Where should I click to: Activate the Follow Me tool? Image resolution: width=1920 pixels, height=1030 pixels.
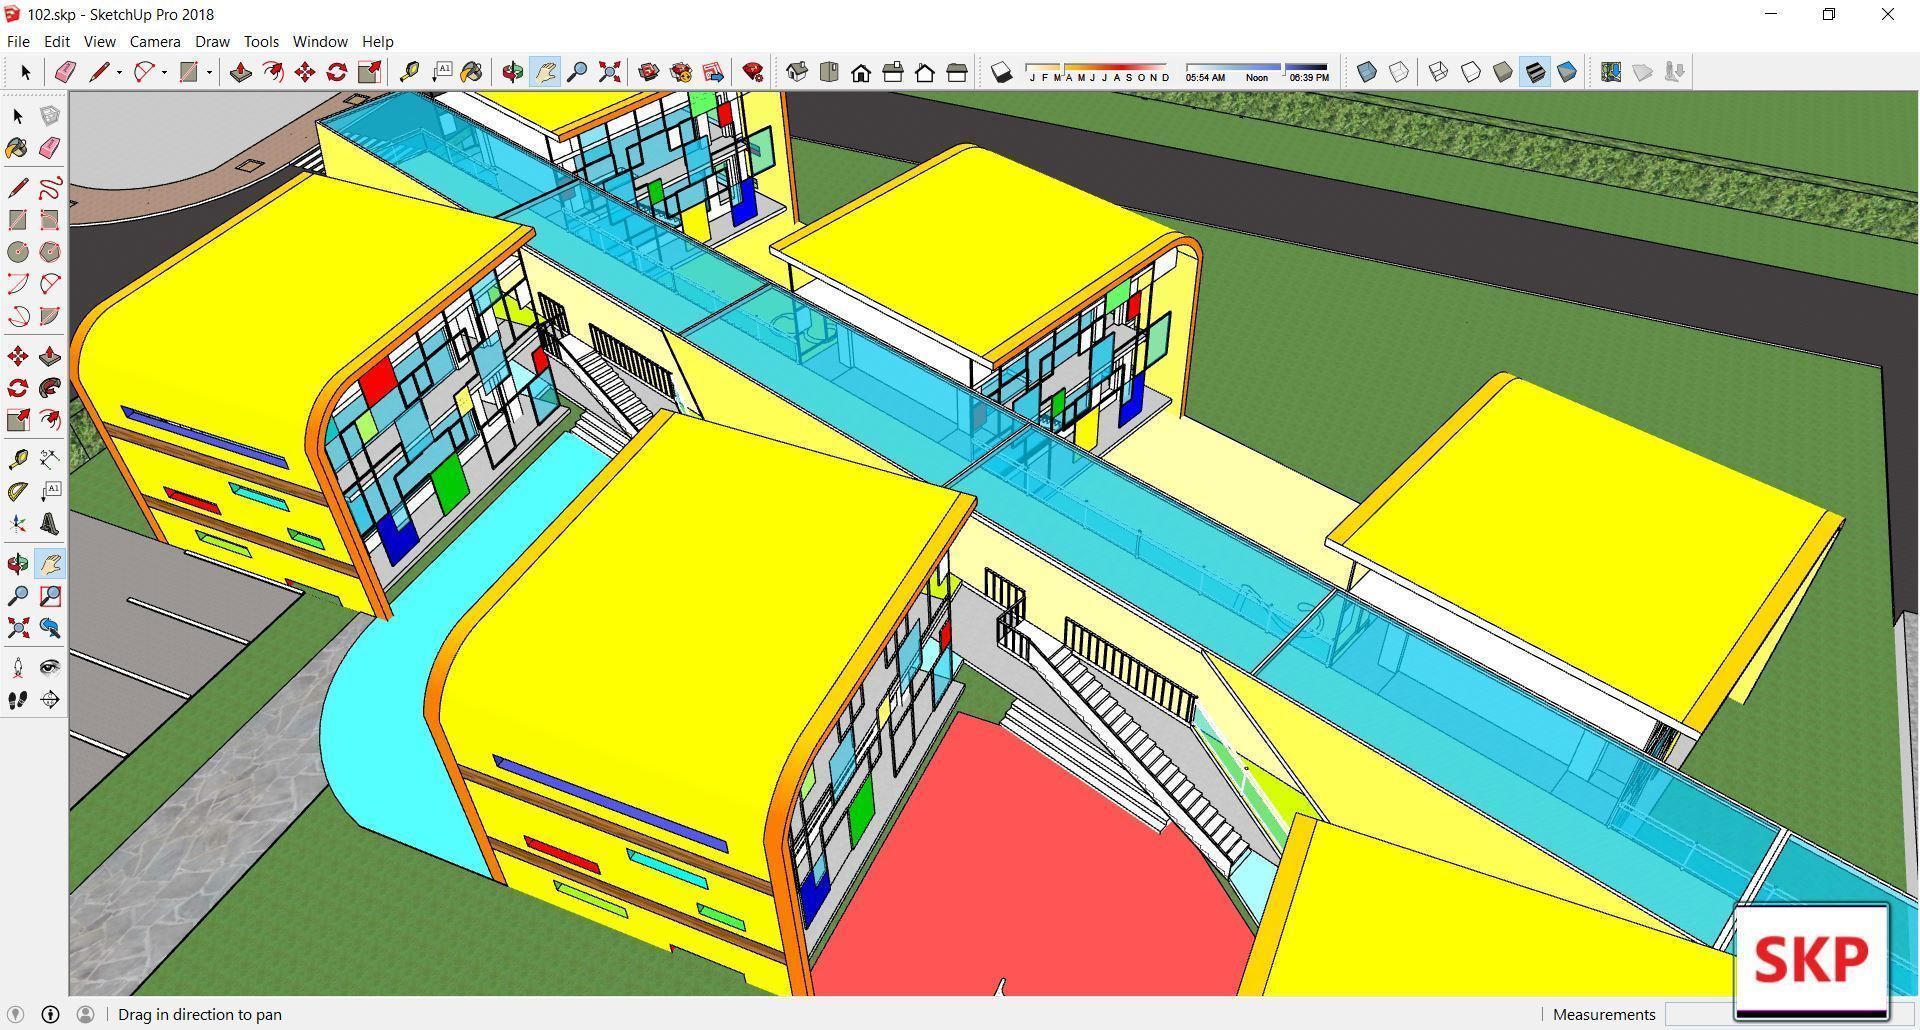coord(50,388)
